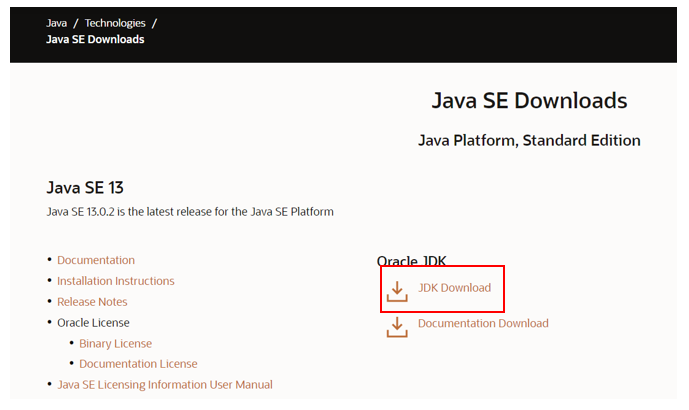The image size is (689, 410).
Task: Open the Documentation Download link
Action: tap(483, 323)
